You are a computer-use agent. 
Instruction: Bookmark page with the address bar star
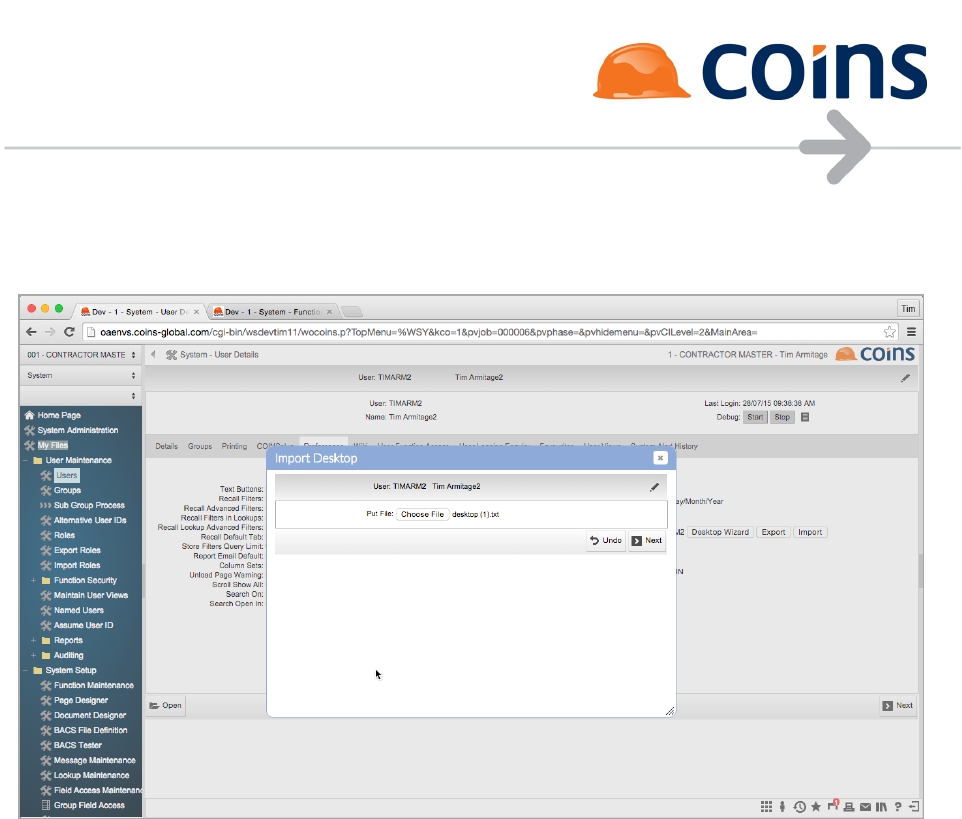tap(890, 332)
